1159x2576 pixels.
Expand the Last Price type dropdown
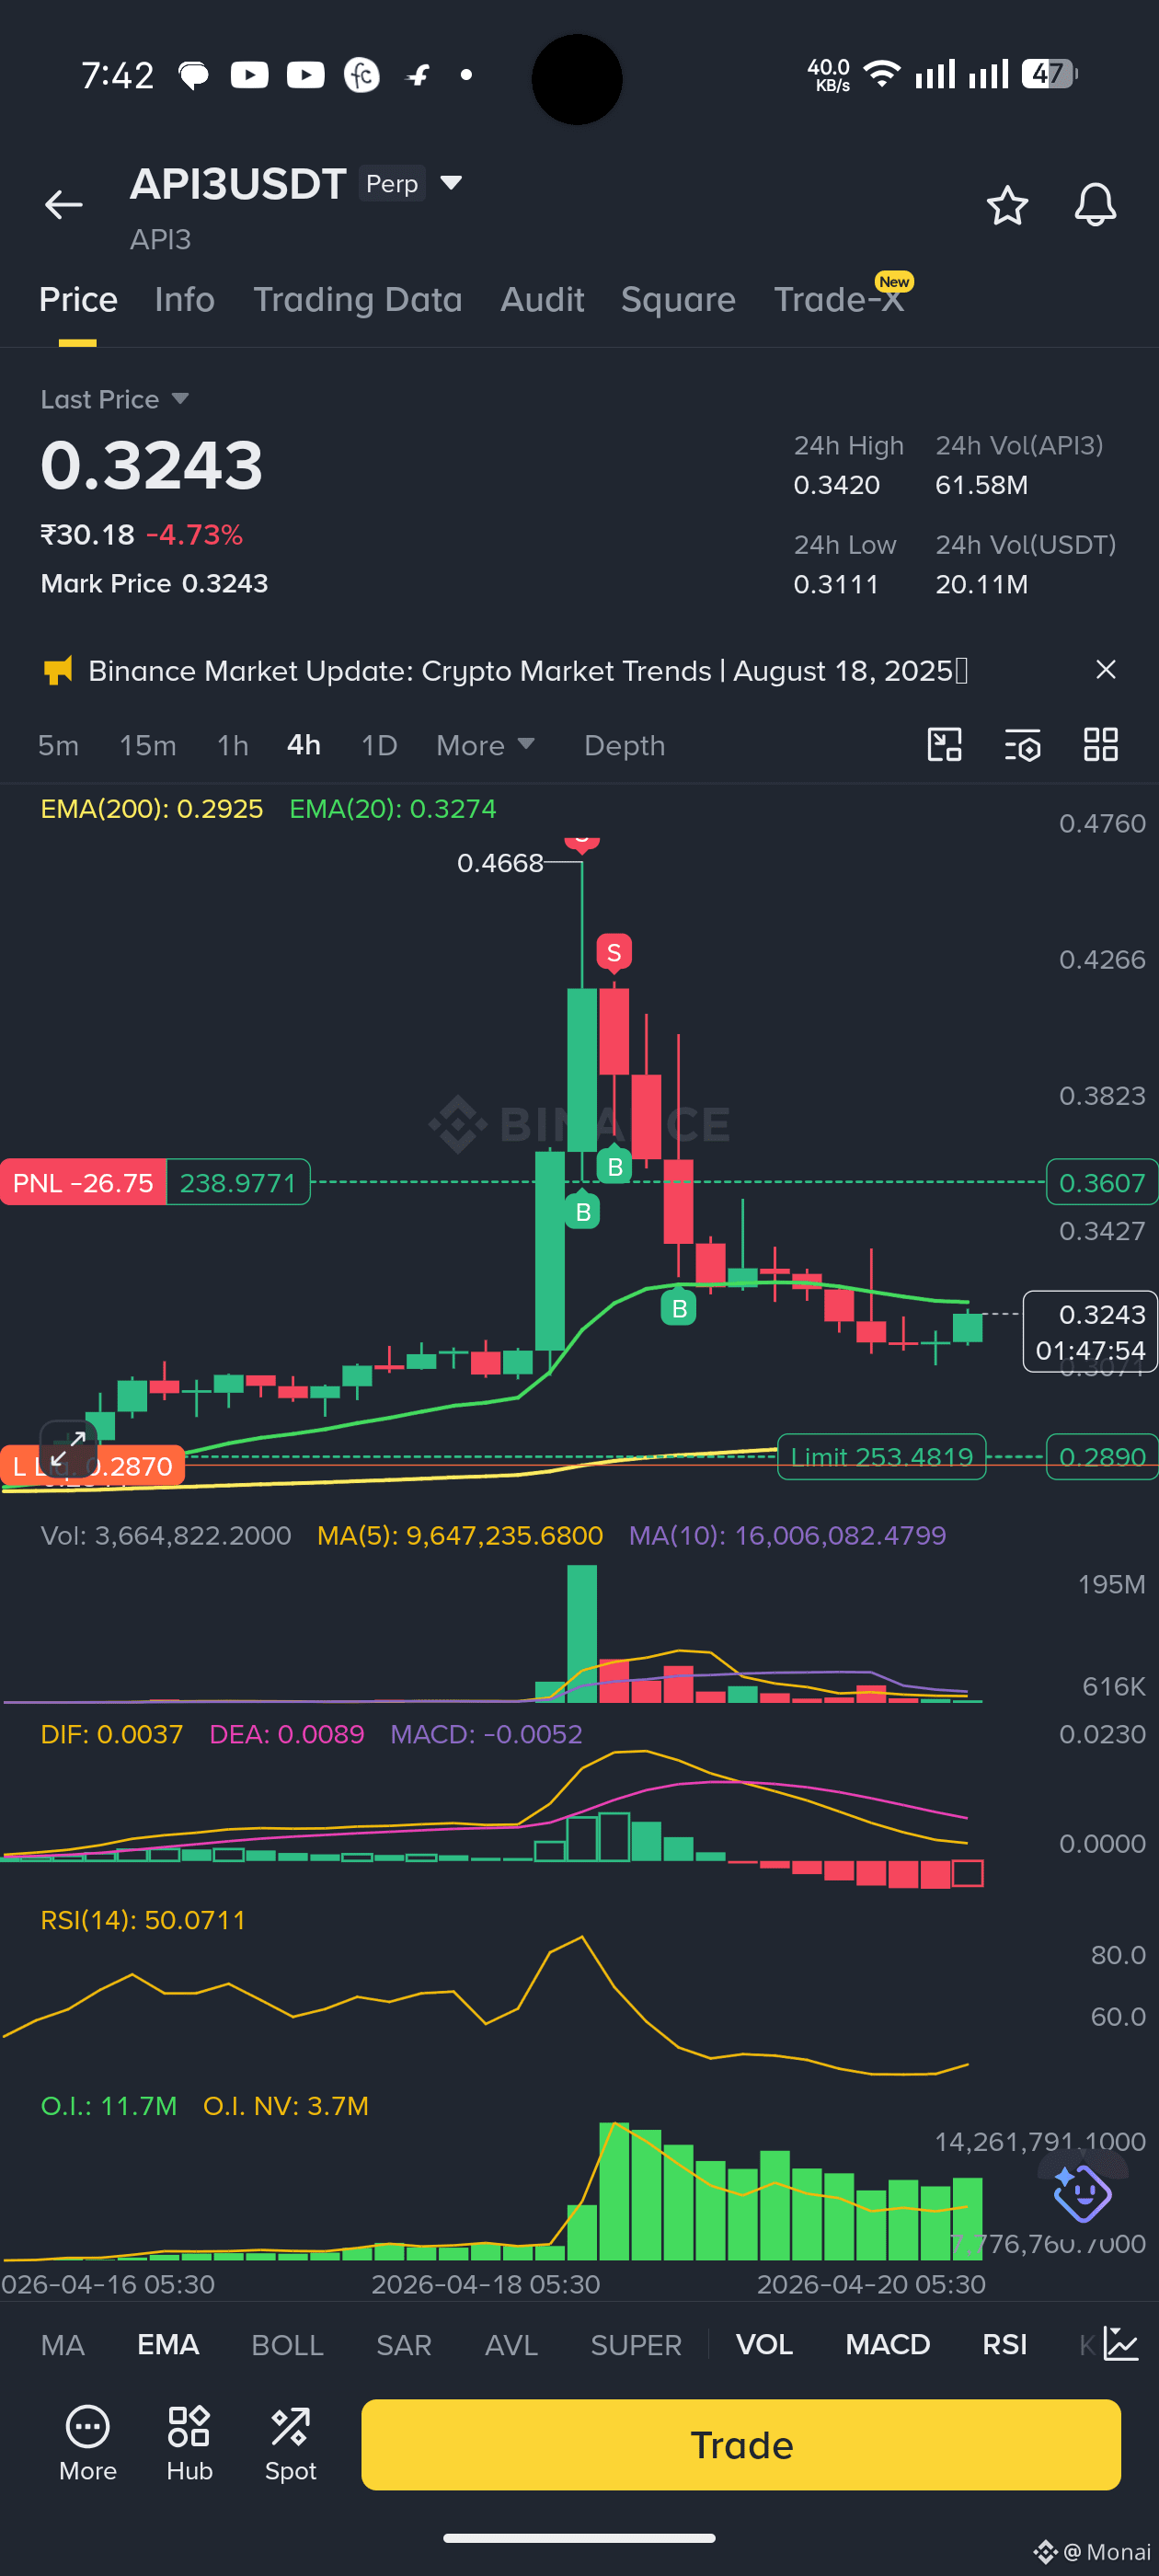click(x=180, y=399)
